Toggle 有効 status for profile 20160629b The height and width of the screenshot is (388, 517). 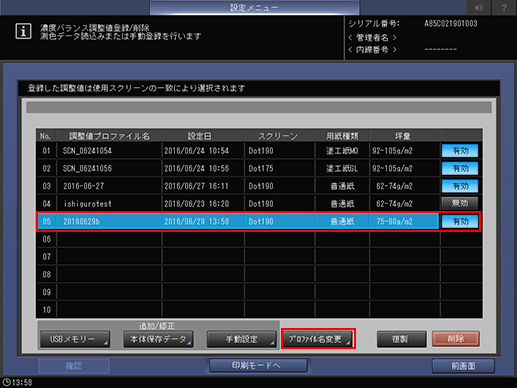460,221
